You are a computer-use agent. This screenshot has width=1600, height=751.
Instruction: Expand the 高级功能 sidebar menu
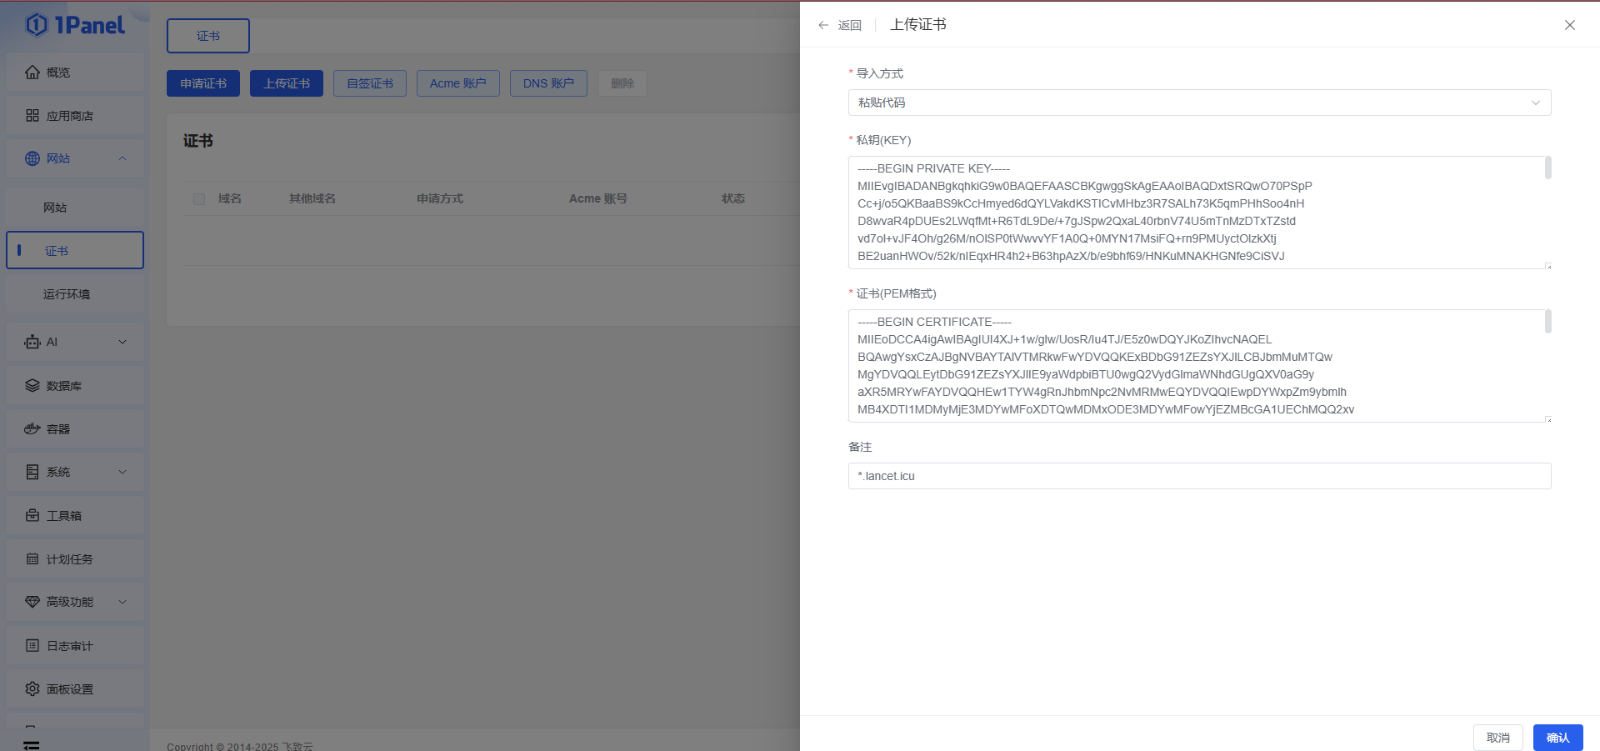pos(122,602)
